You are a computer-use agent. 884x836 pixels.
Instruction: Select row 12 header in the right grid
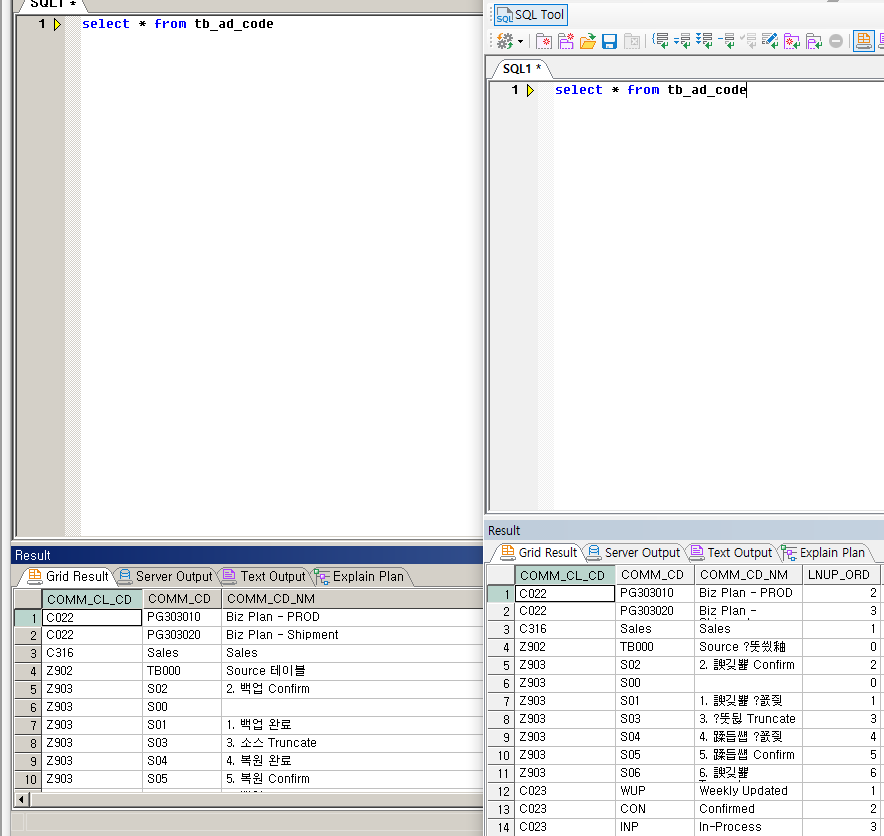500,791
